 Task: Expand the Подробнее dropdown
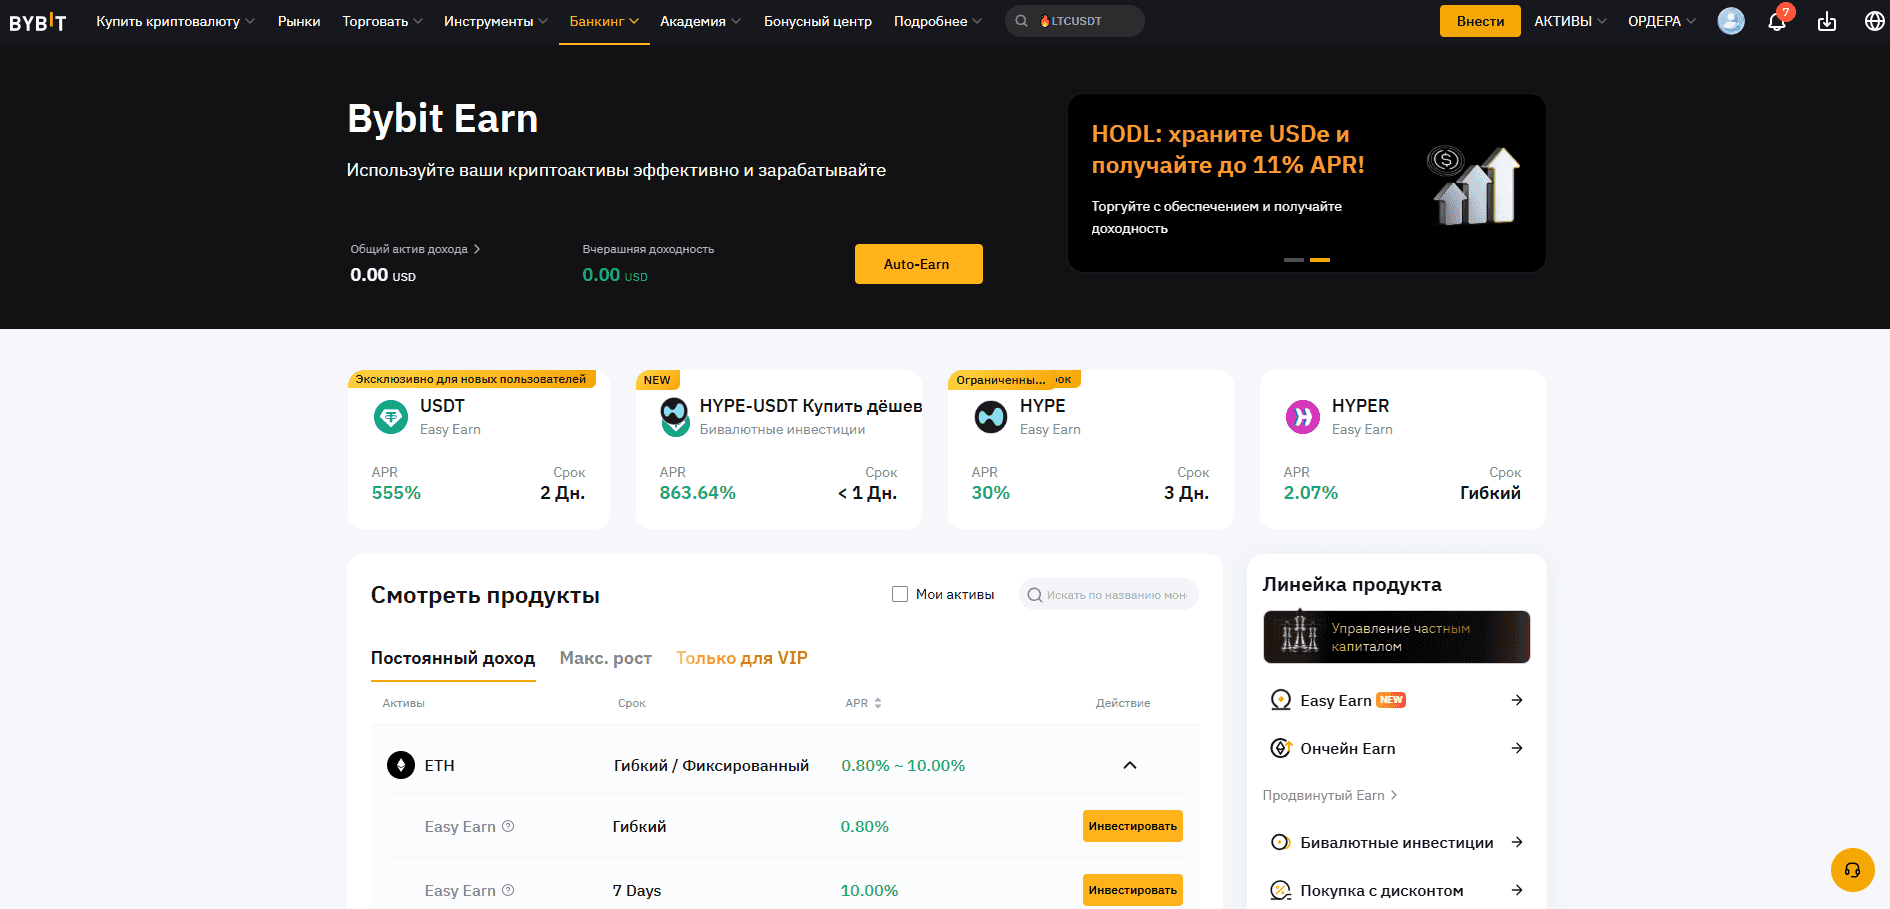pyautogui.click(x=938, y=21)
